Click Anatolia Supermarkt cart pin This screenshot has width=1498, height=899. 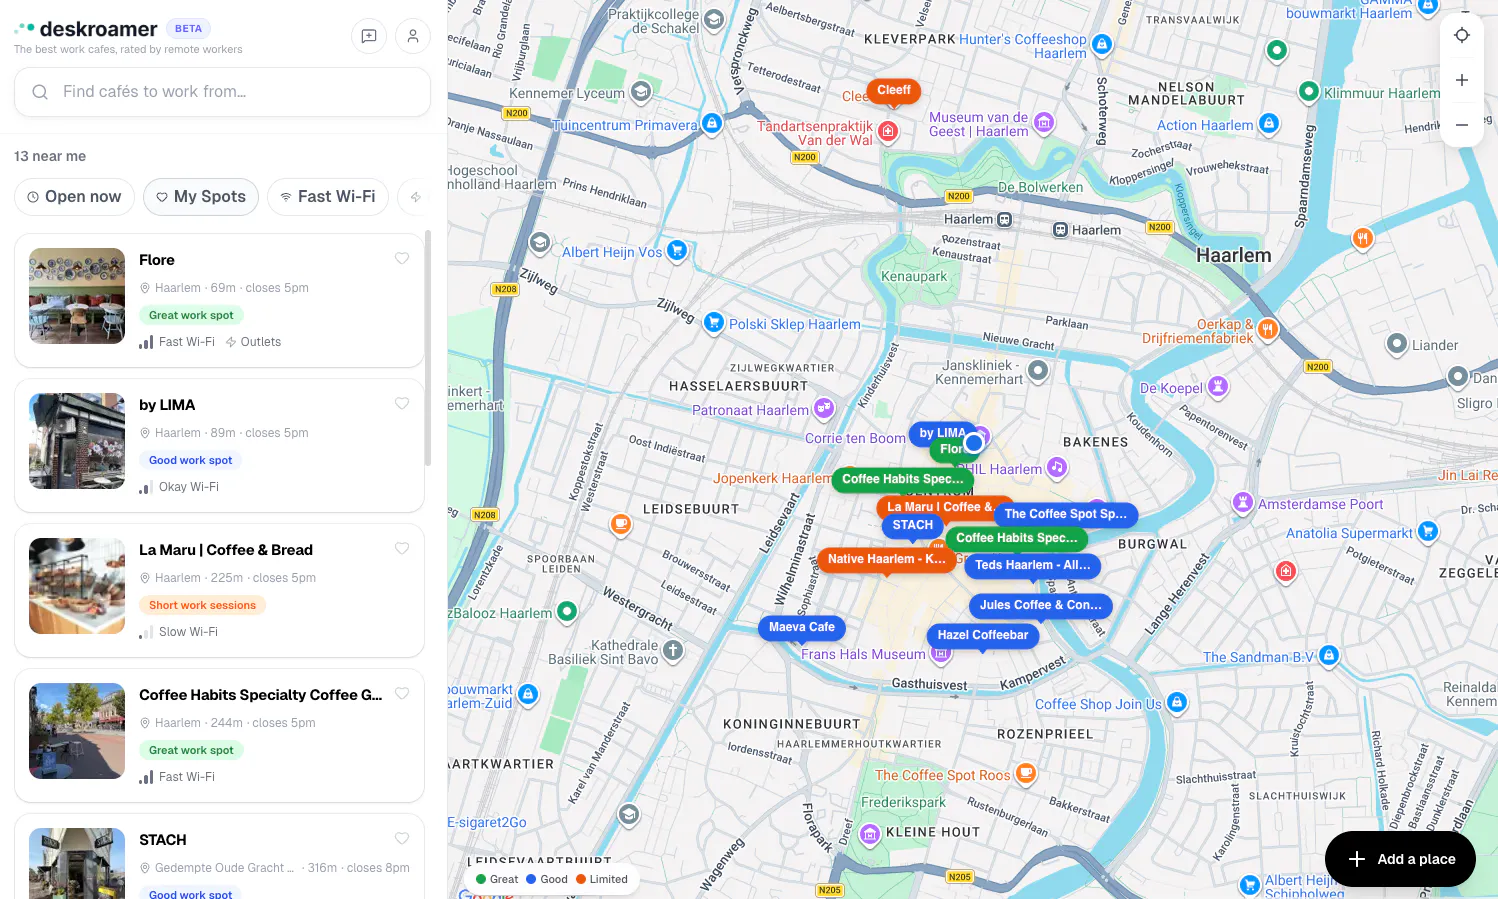[x=1428, y=531]
